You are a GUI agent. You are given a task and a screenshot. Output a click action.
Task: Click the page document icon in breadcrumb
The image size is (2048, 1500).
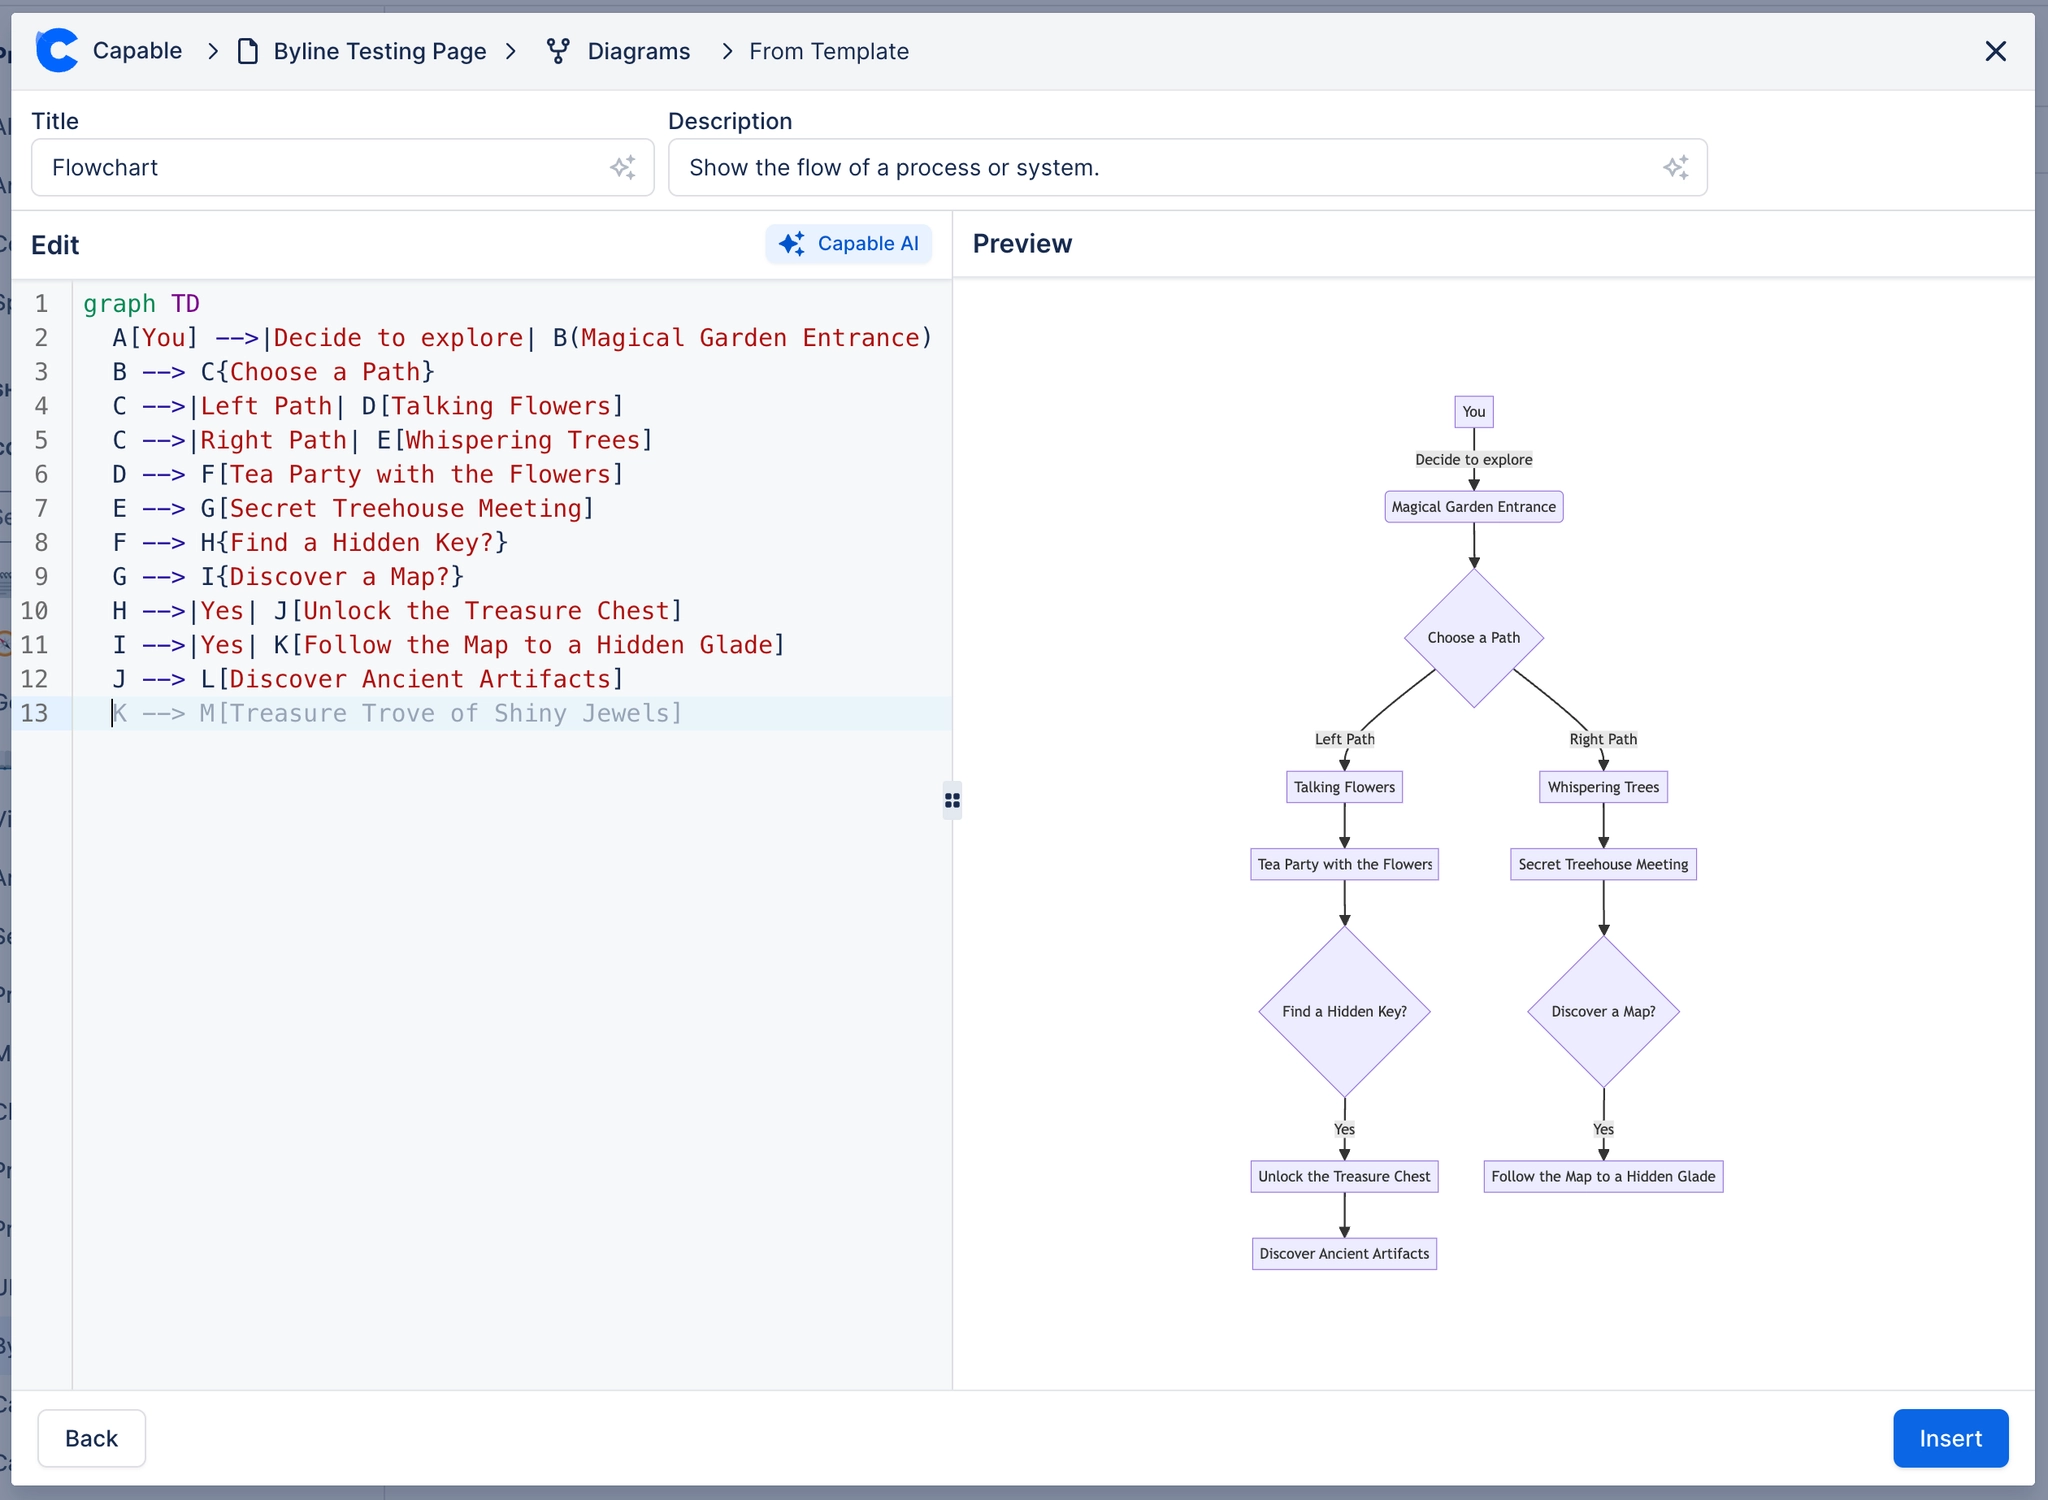(x=247, y=51)
